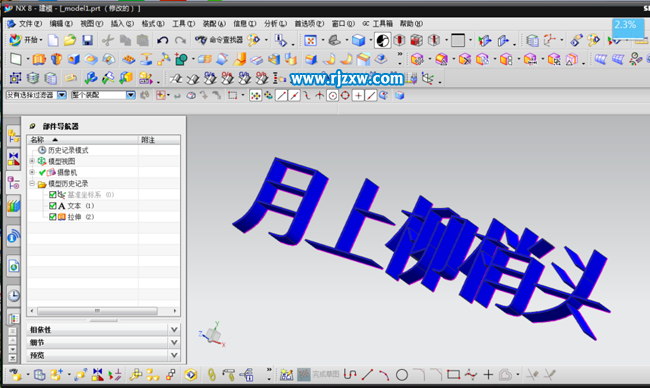This screenshot has width=650, height=388.
Task: Open the GC 工具箱 menu
Action: coord(377,24)
